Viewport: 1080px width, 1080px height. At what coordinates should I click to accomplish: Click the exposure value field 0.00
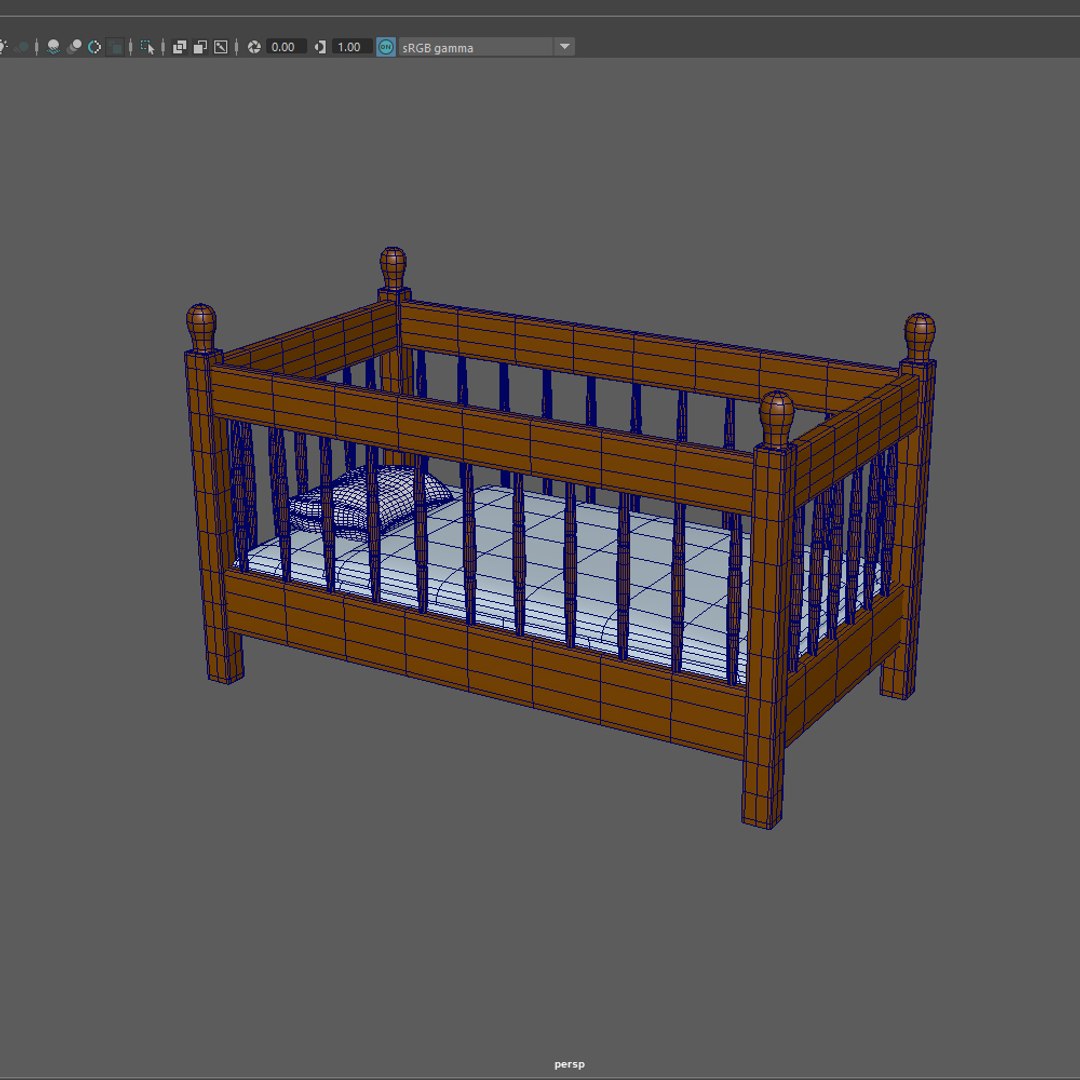(286, 47)
